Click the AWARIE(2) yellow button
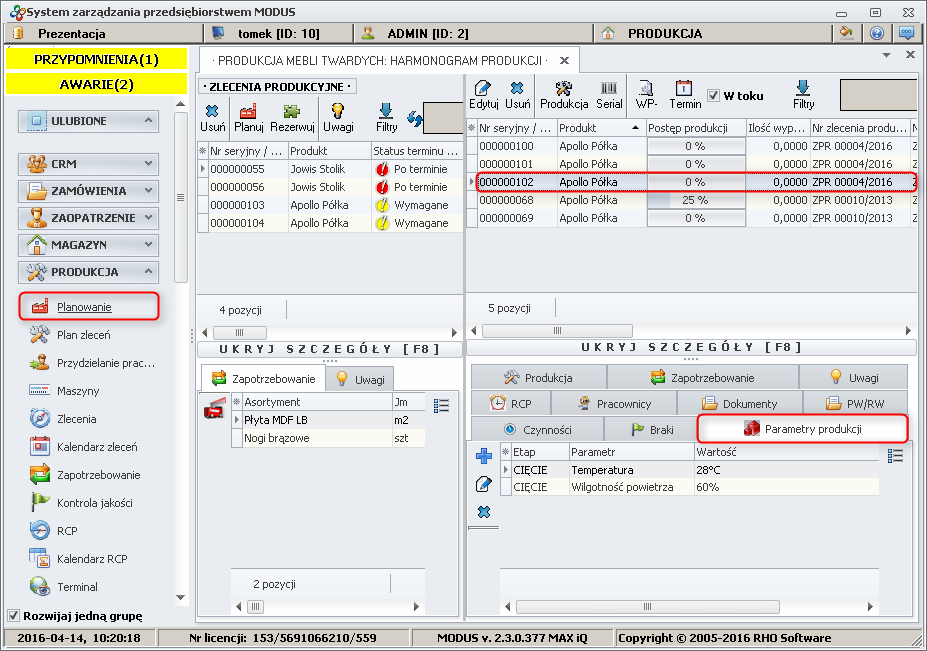The width and height of the screenshot is (927, 651). pyautogui.click(x=96, y=84)
